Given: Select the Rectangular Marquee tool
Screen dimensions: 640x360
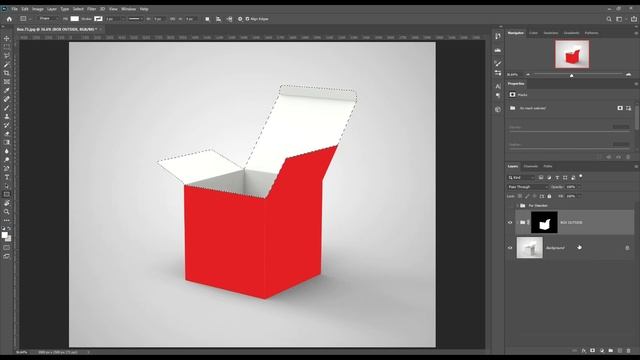Looking at the screenshot, I should click(x=7, y=47).
